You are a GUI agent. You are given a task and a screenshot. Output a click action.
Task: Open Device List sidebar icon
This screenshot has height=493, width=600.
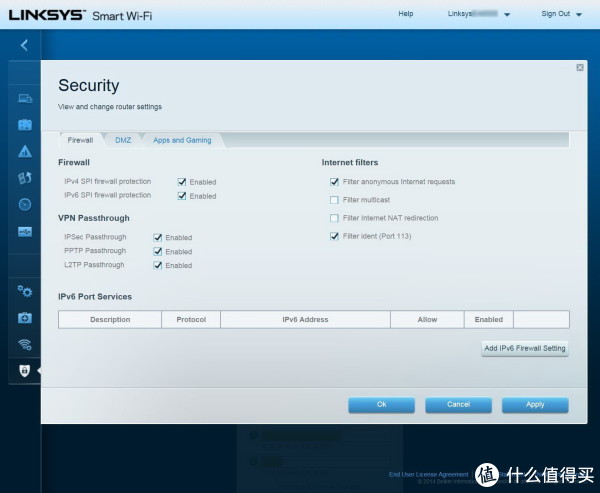[x=25, y=99]
